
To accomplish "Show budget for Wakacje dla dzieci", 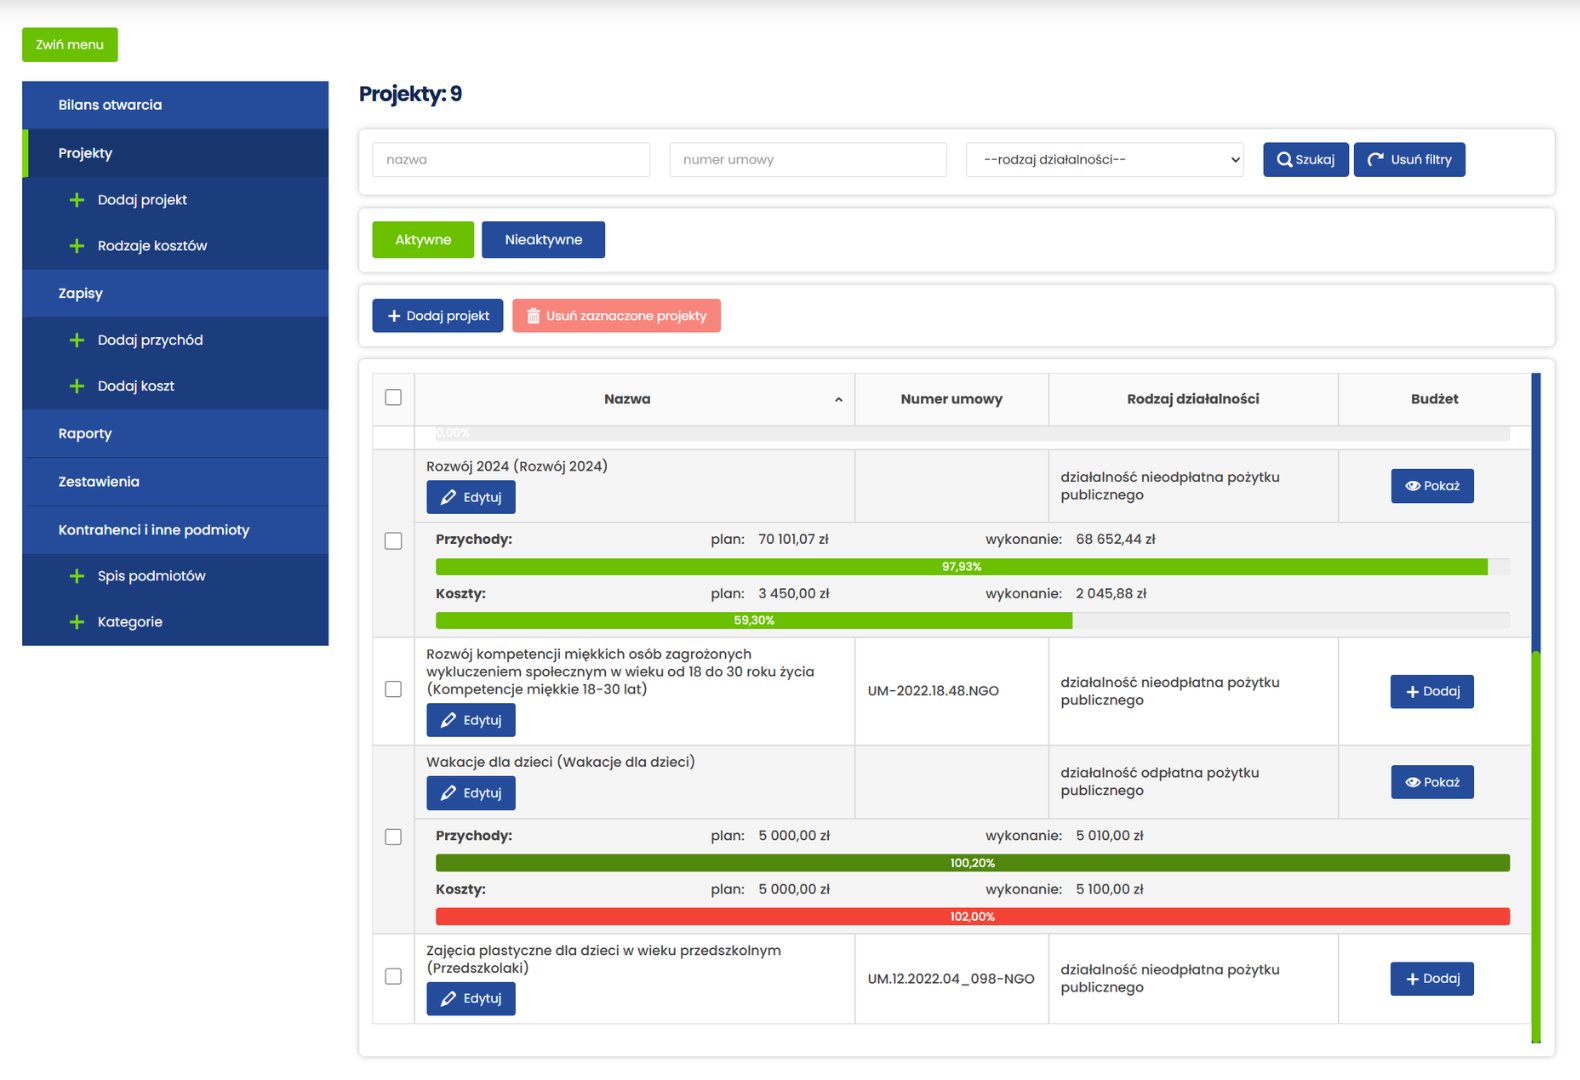I will coord(1431,782).
